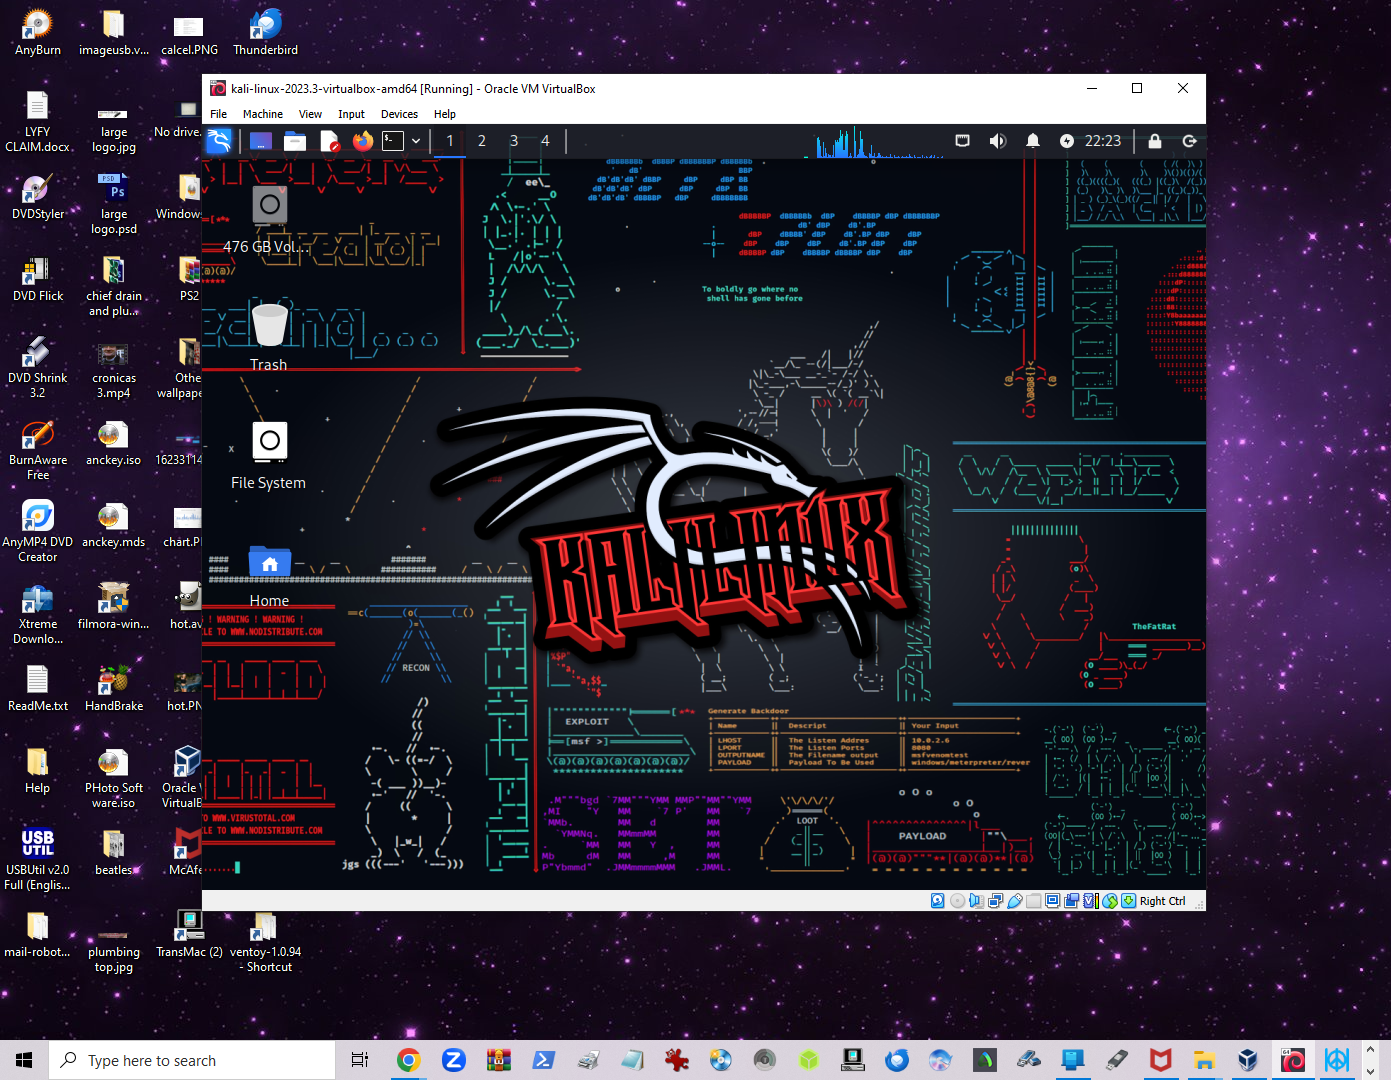This screenshot has width=1391, height=1080.
Task: Open the View menu in VirtualBox
Action: pyautogui.click(x=310, y=114)
